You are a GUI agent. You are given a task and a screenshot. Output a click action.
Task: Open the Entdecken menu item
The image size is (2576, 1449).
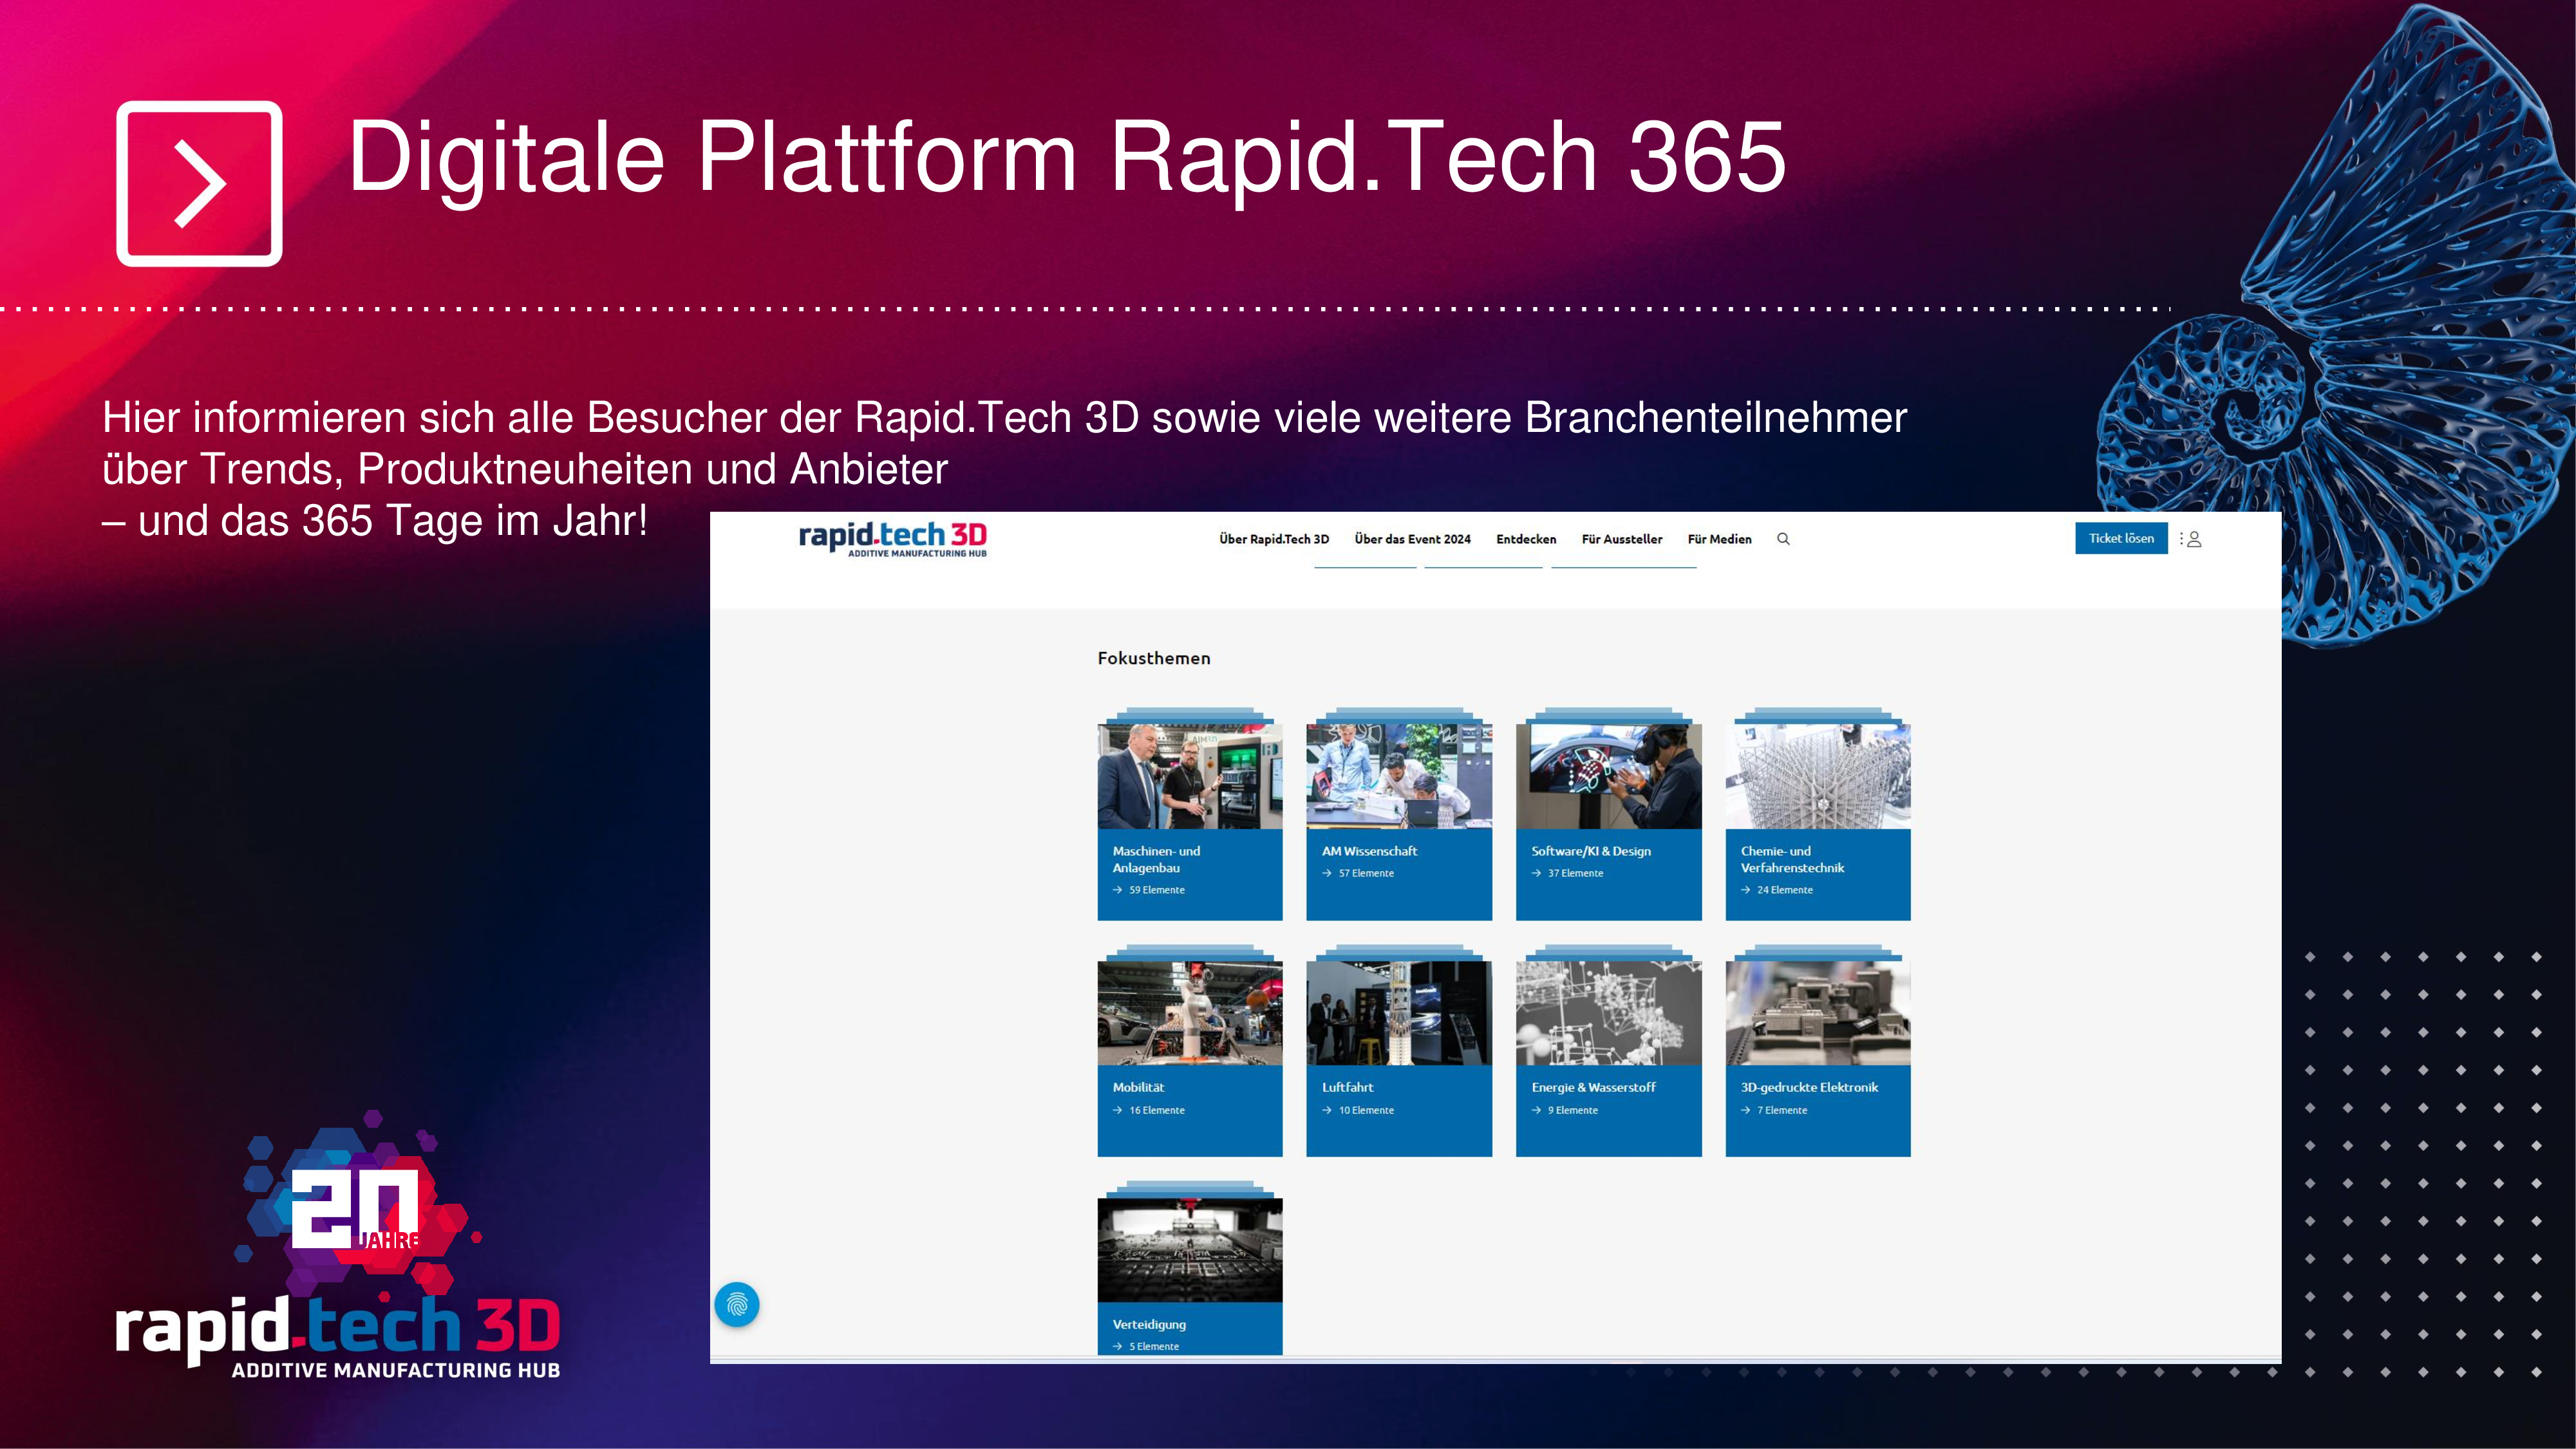tap(1526, 539)
